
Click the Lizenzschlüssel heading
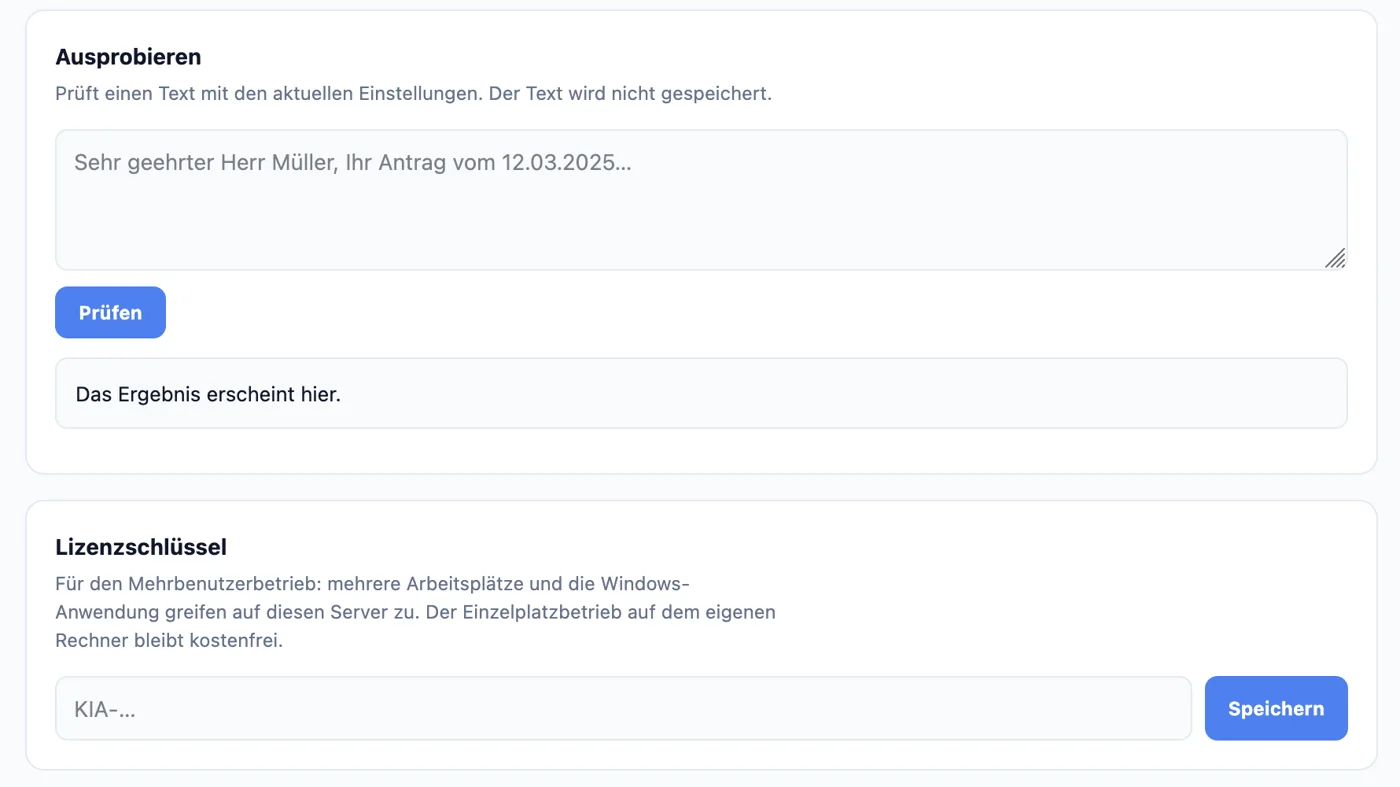tap(141, 547)
